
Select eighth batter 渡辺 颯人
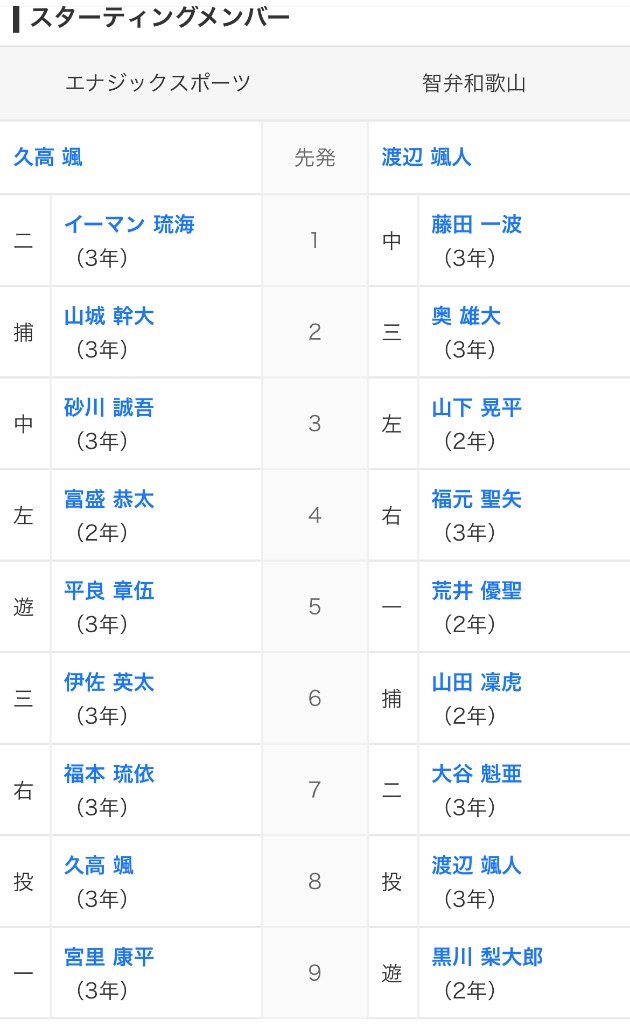pos(477,865)
